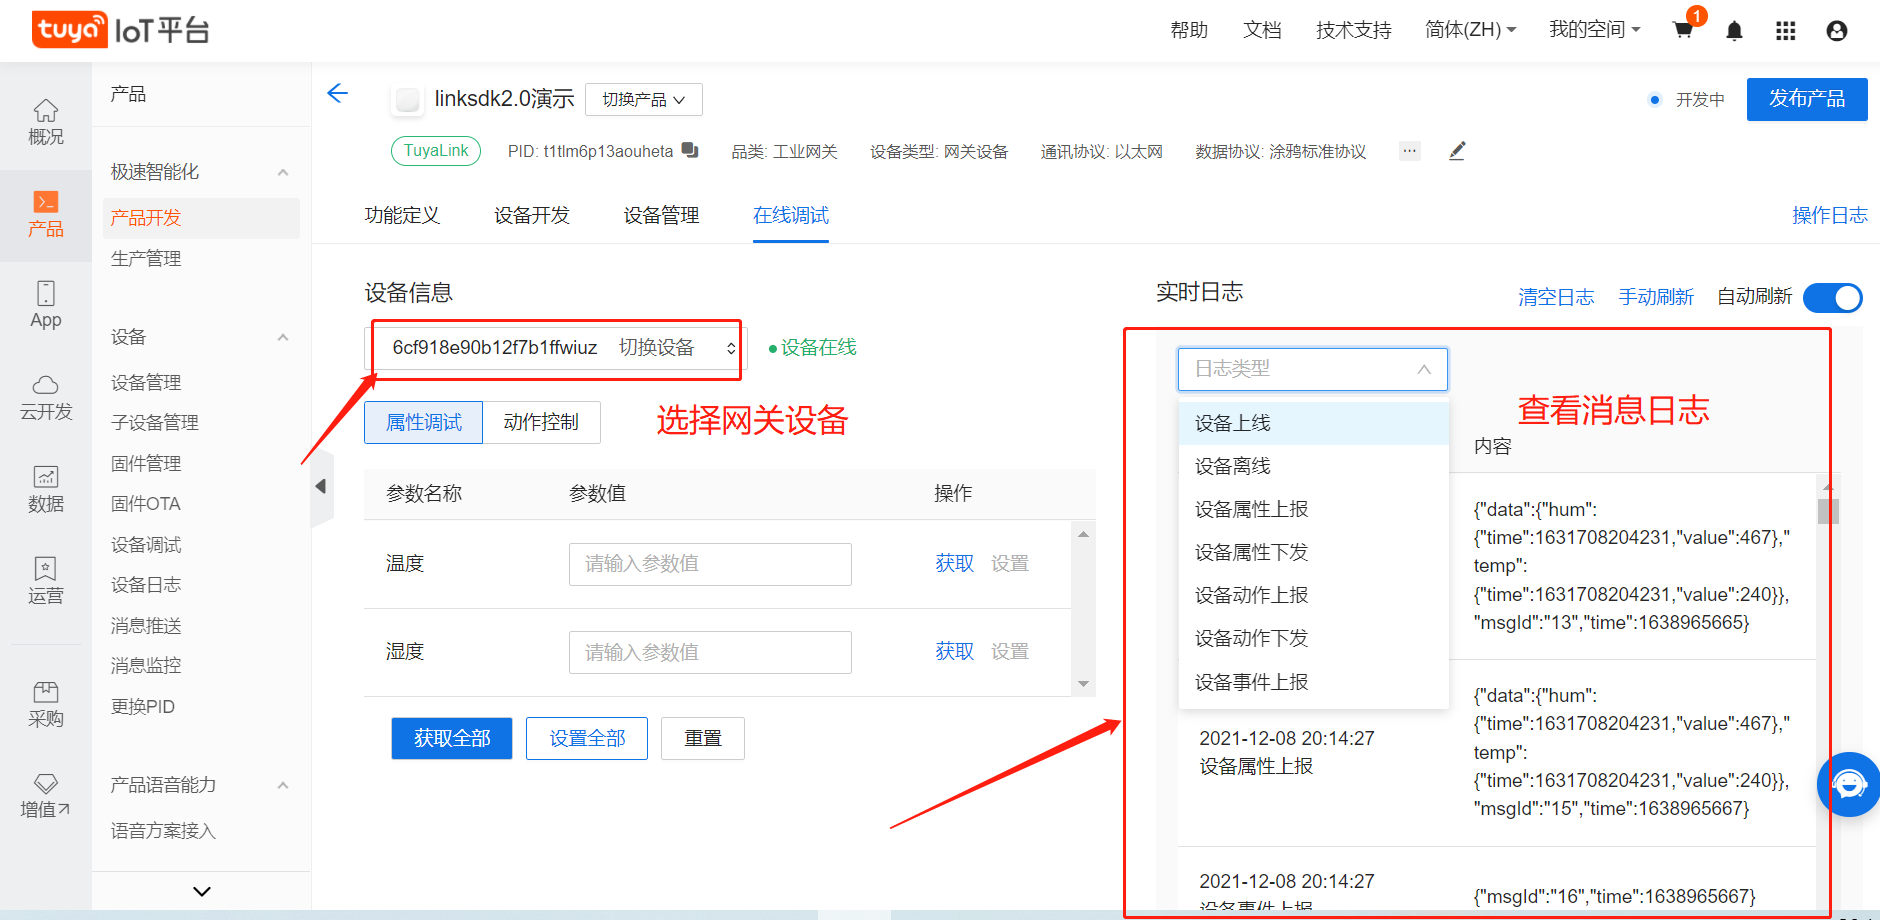The image size is (1880, 920).
Task: Select 在线调试 tab
Action: coord(791,215)
